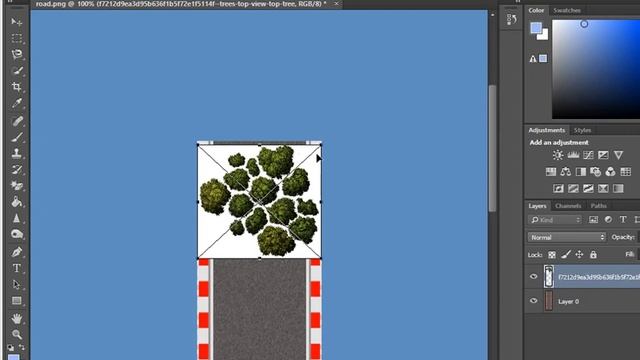Select the Brush tool
Screen dimensions: 640x360
point(16,137)
